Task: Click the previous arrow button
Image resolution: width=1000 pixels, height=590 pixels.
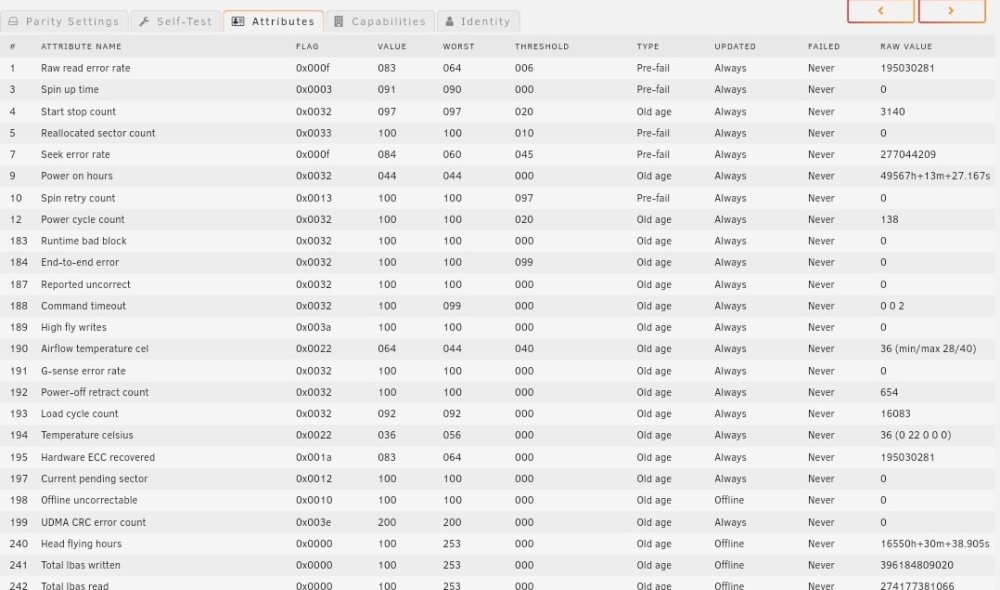Action: coord(881,11)
